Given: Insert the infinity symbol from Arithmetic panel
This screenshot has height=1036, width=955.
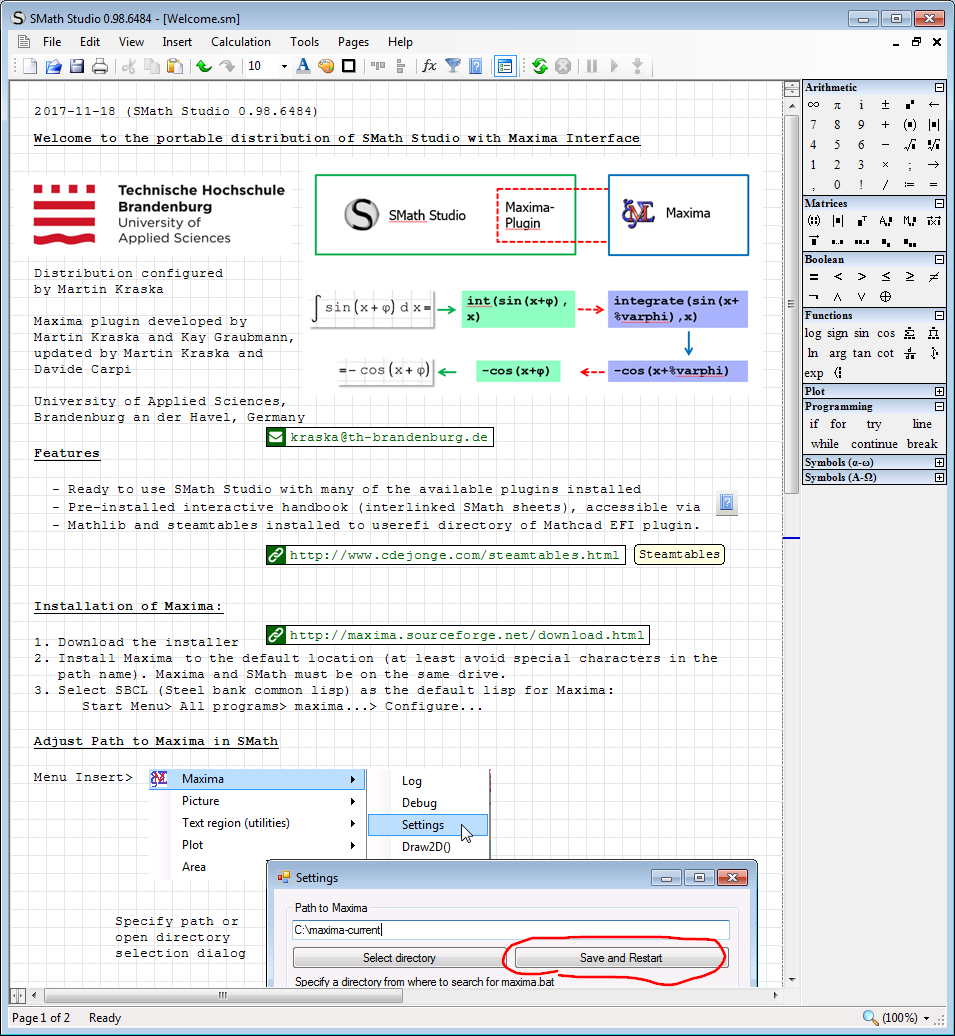Looking at the screenshot, I should pyautogui.click(x=814, y=105).
